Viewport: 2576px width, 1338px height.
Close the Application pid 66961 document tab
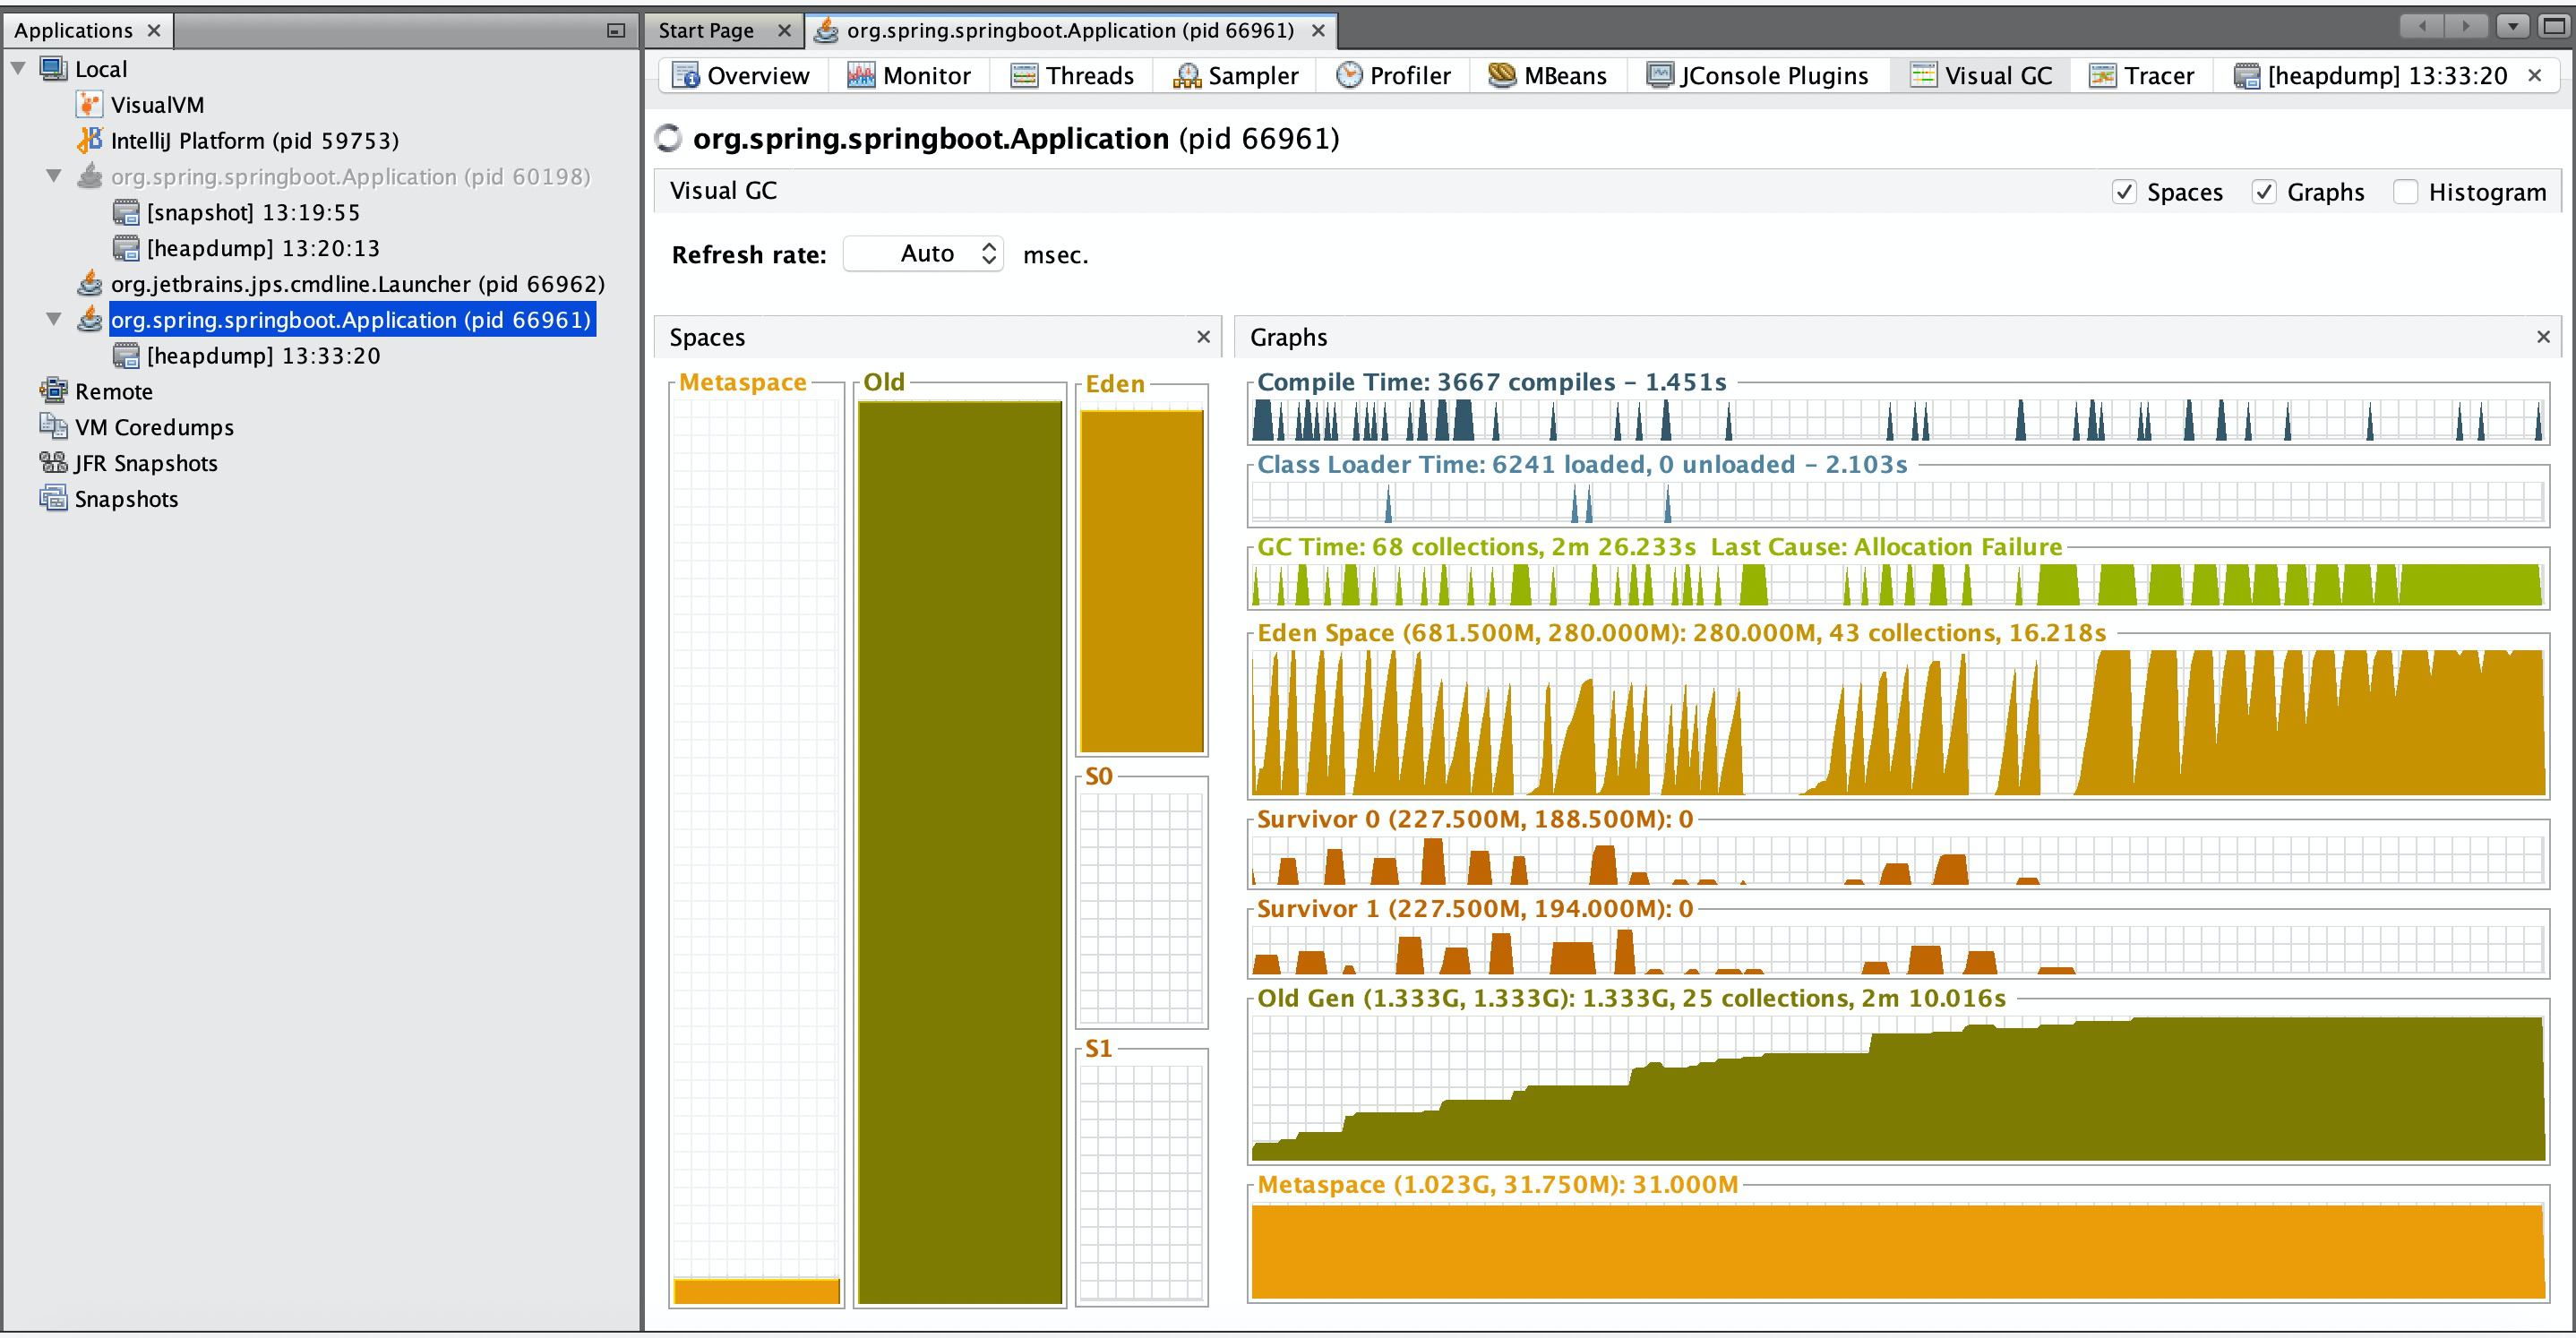[x=1319, y=31]
